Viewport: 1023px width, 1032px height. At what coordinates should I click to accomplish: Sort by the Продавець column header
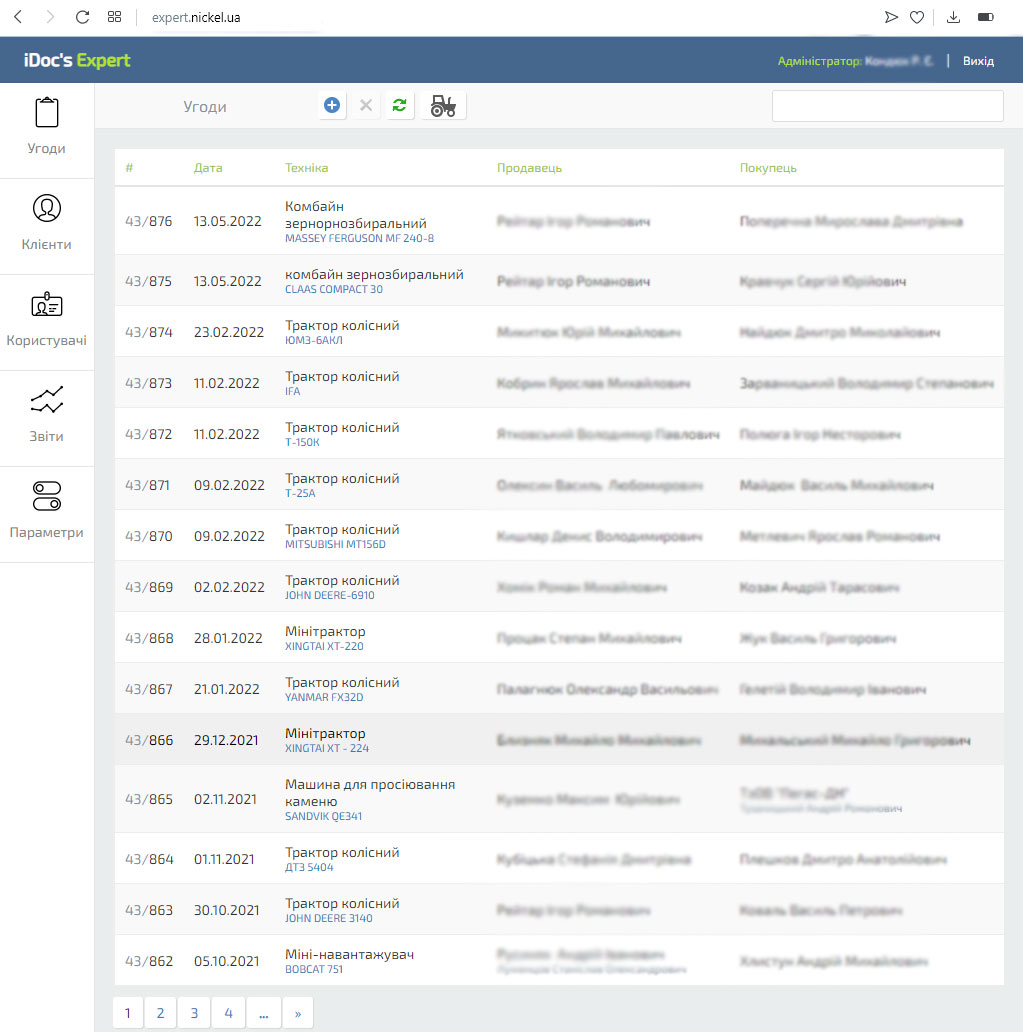tap(529, 168)
